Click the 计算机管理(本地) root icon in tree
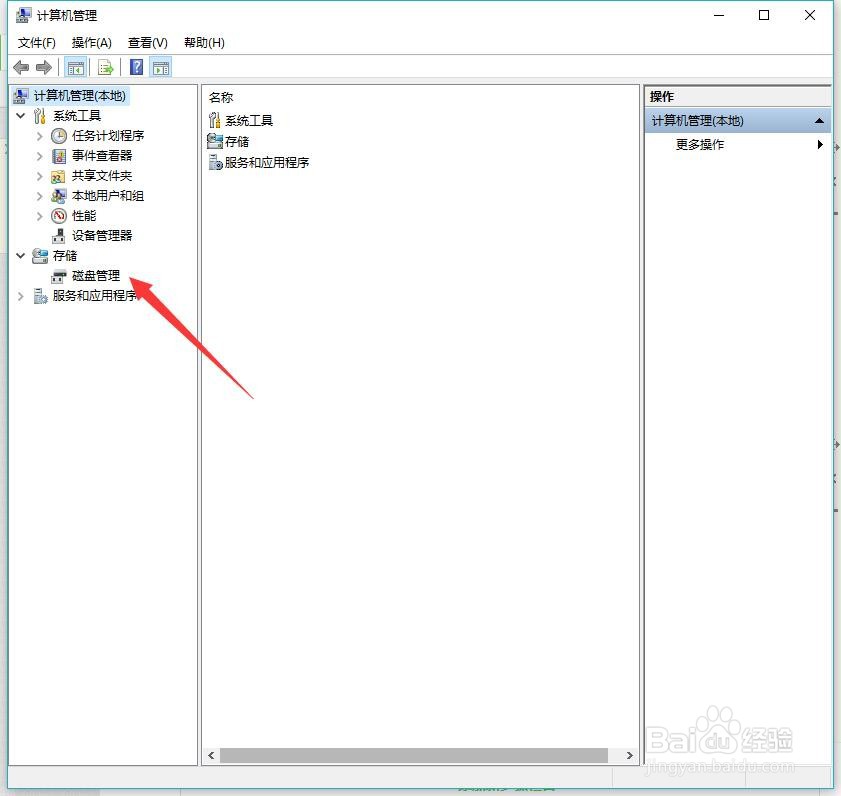 coord(21,96)
